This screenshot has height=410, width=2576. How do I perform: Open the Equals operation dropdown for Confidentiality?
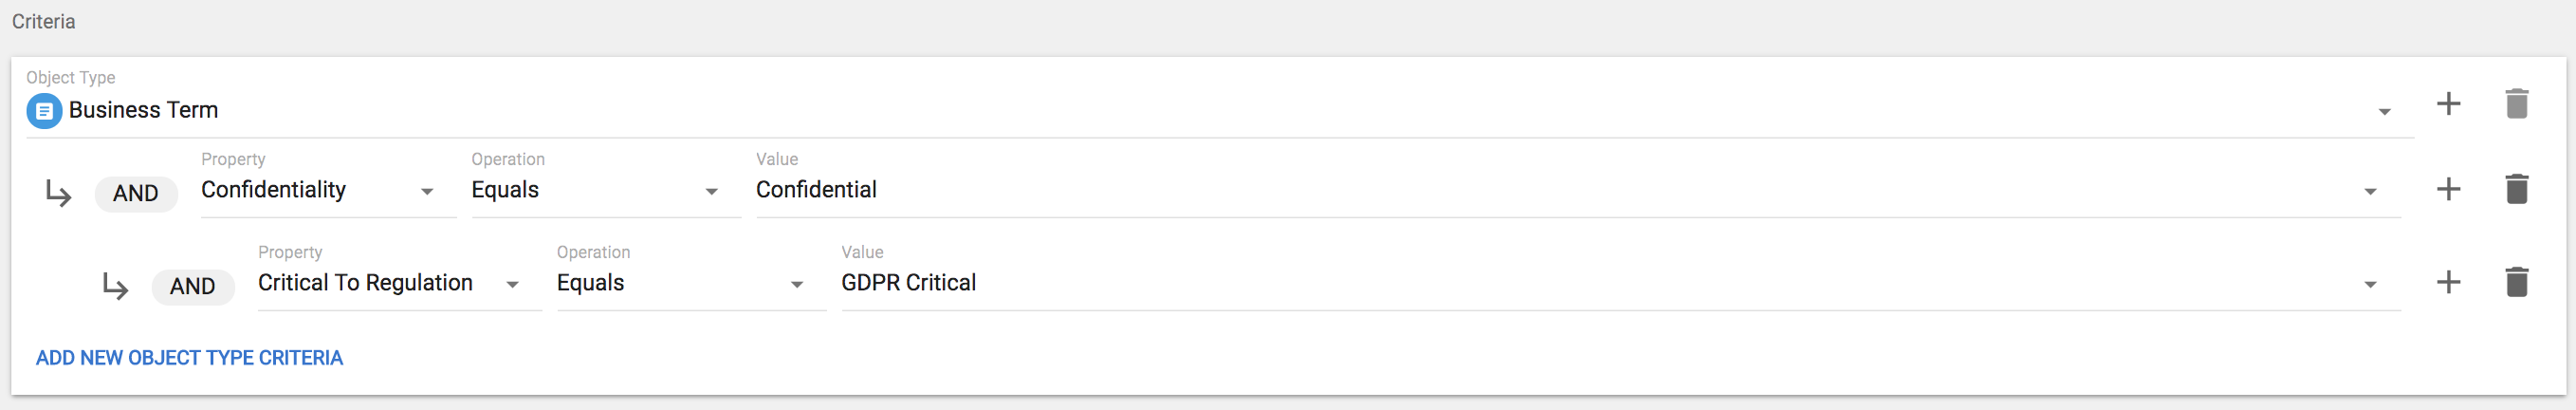point(711,191)
